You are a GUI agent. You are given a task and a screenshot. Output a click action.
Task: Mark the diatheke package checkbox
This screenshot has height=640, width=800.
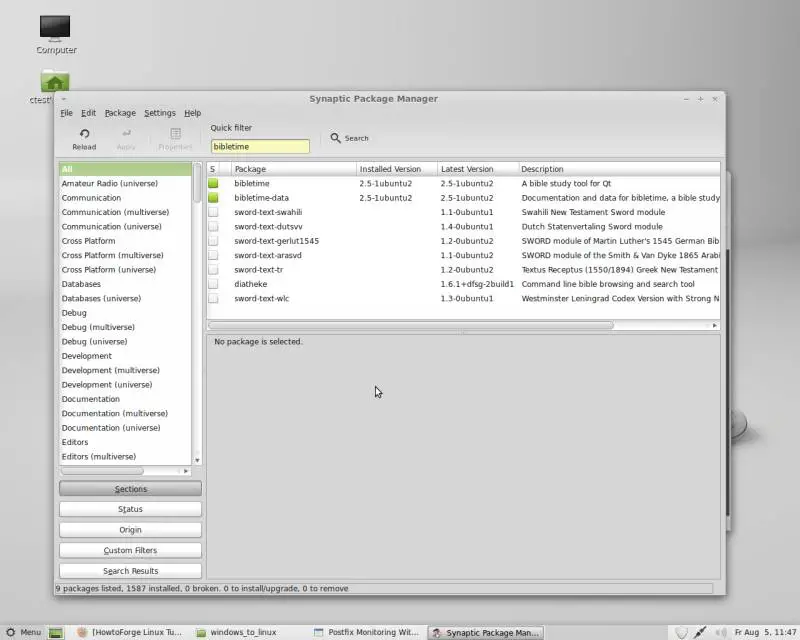[213, 284]
